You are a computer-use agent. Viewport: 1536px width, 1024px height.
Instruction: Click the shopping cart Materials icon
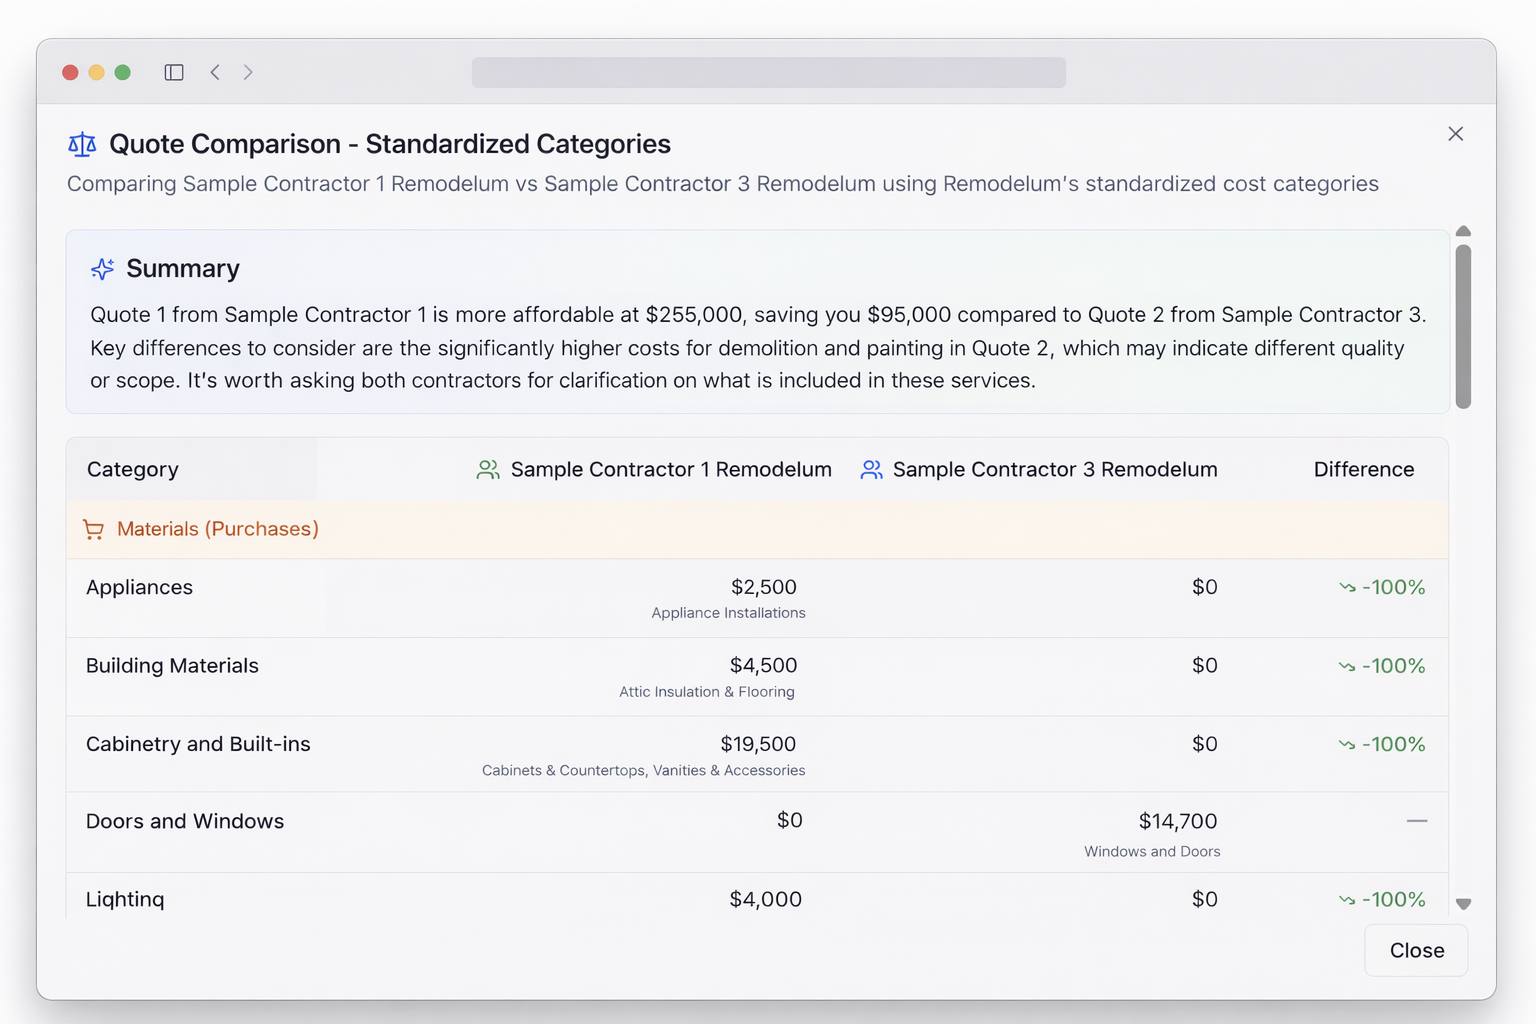(94, 530)
